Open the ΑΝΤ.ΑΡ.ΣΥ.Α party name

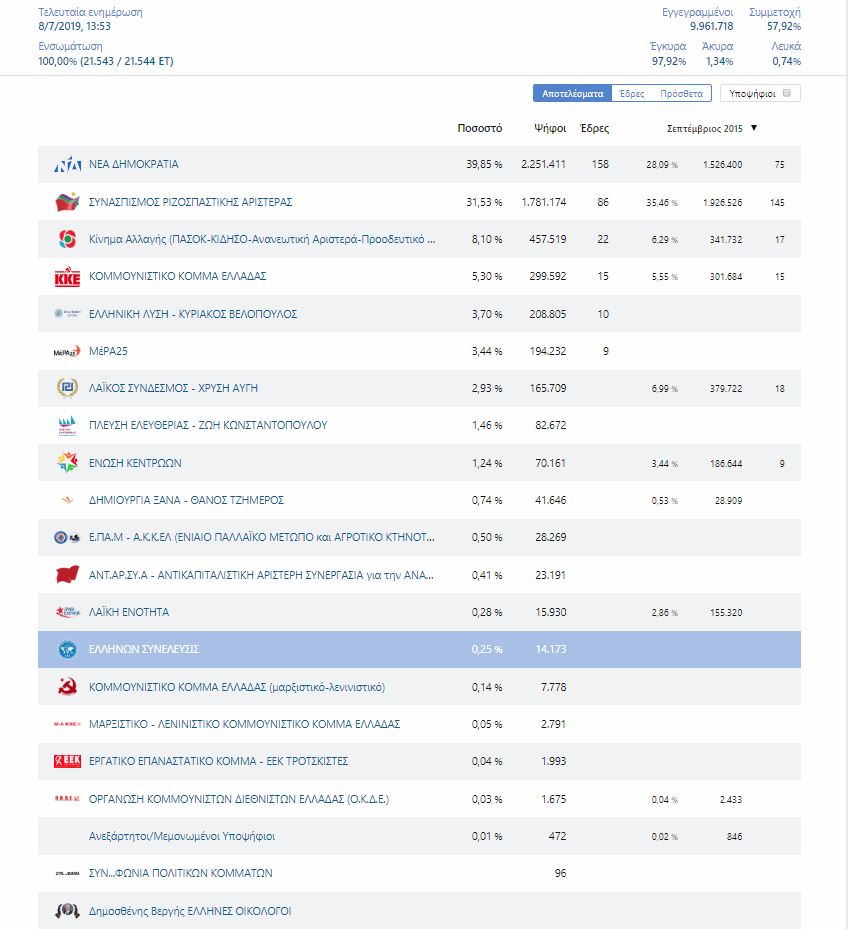pyautogui.click(x=261, y=575)
